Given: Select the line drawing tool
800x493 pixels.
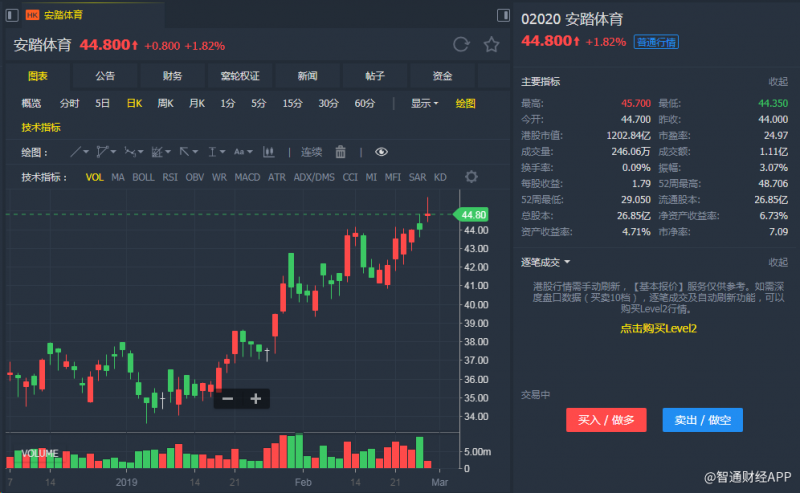Looking at the screenshot, I should tap(76, 152).
